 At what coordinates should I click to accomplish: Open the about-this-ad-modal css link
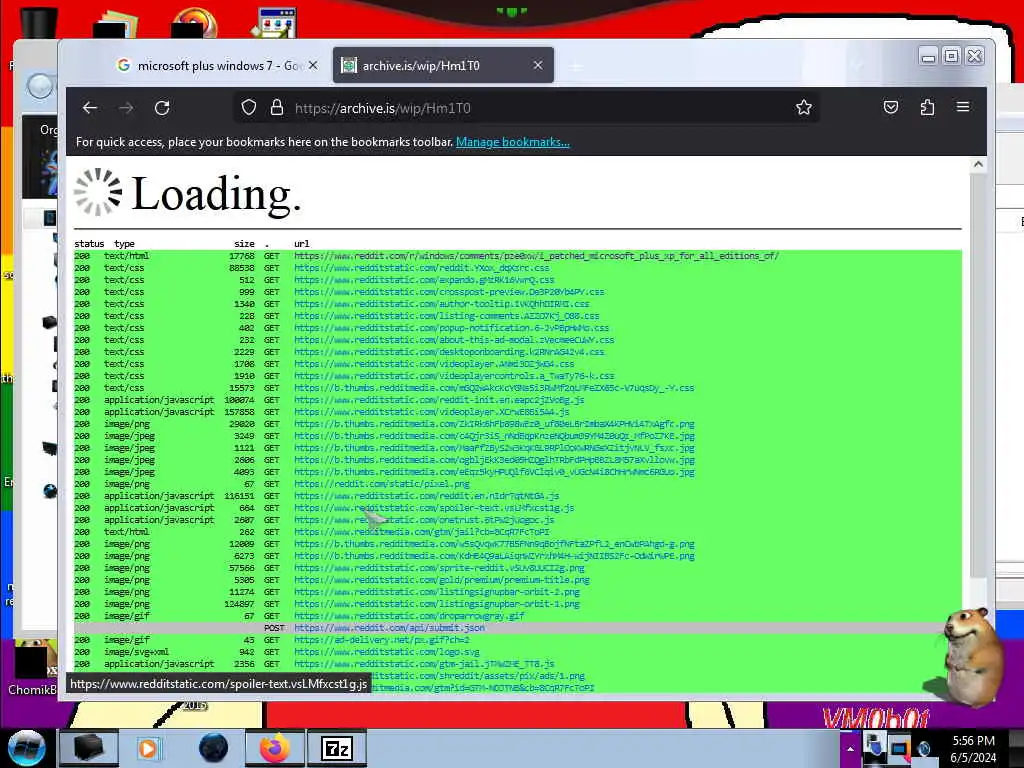(x=454, y=340)
